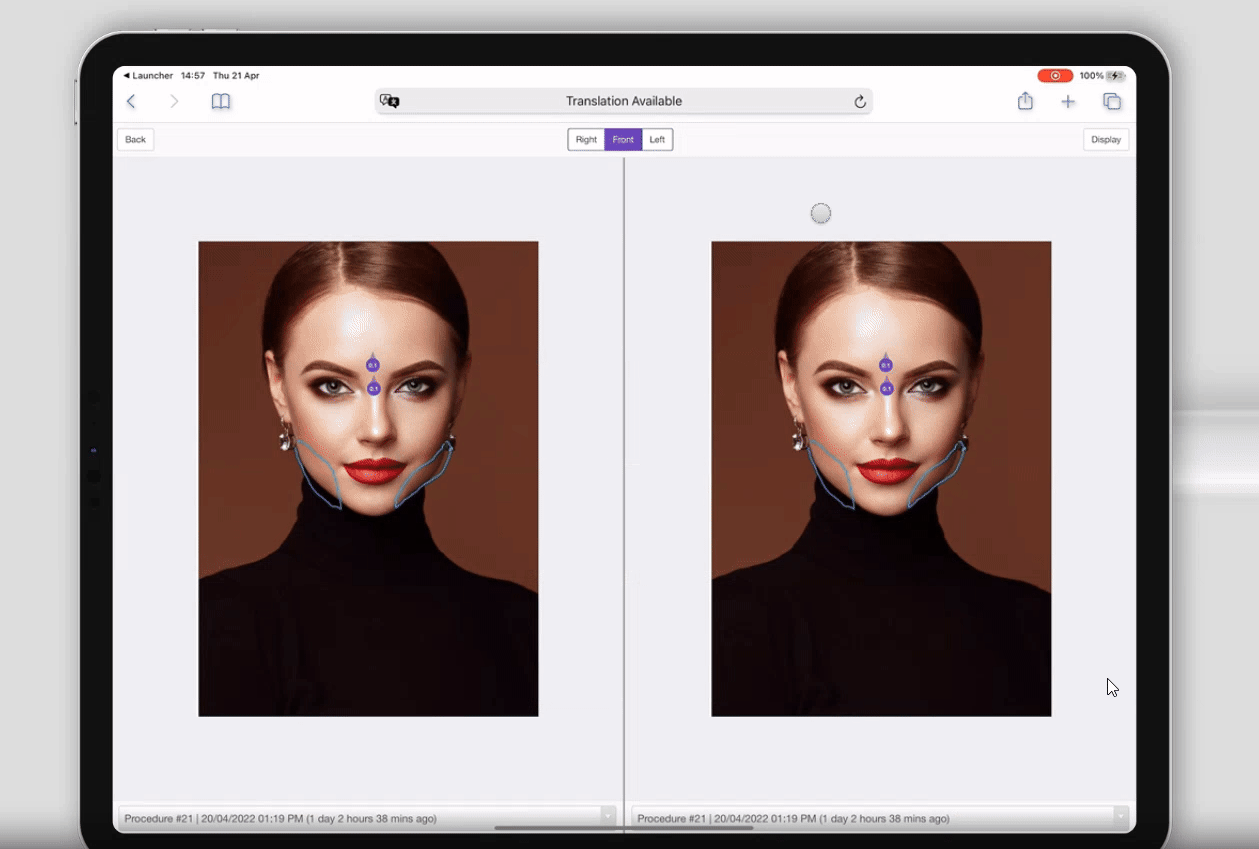This screenshot has width=1259, height=849.
Task: Open a new tab with plus icon
Action: click(1068, 101)
